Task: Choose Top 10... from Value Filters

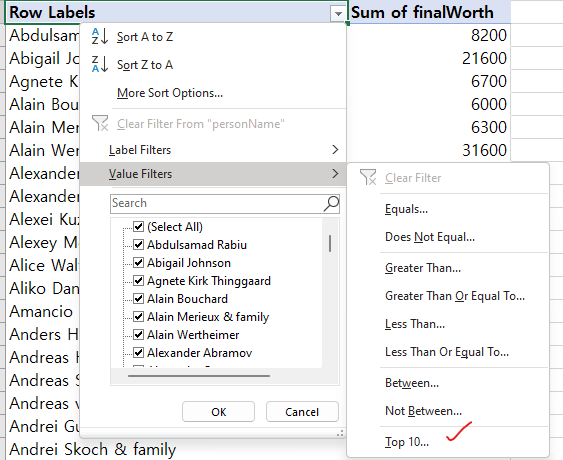Action: pyautogui.click(x=407, y=442)
